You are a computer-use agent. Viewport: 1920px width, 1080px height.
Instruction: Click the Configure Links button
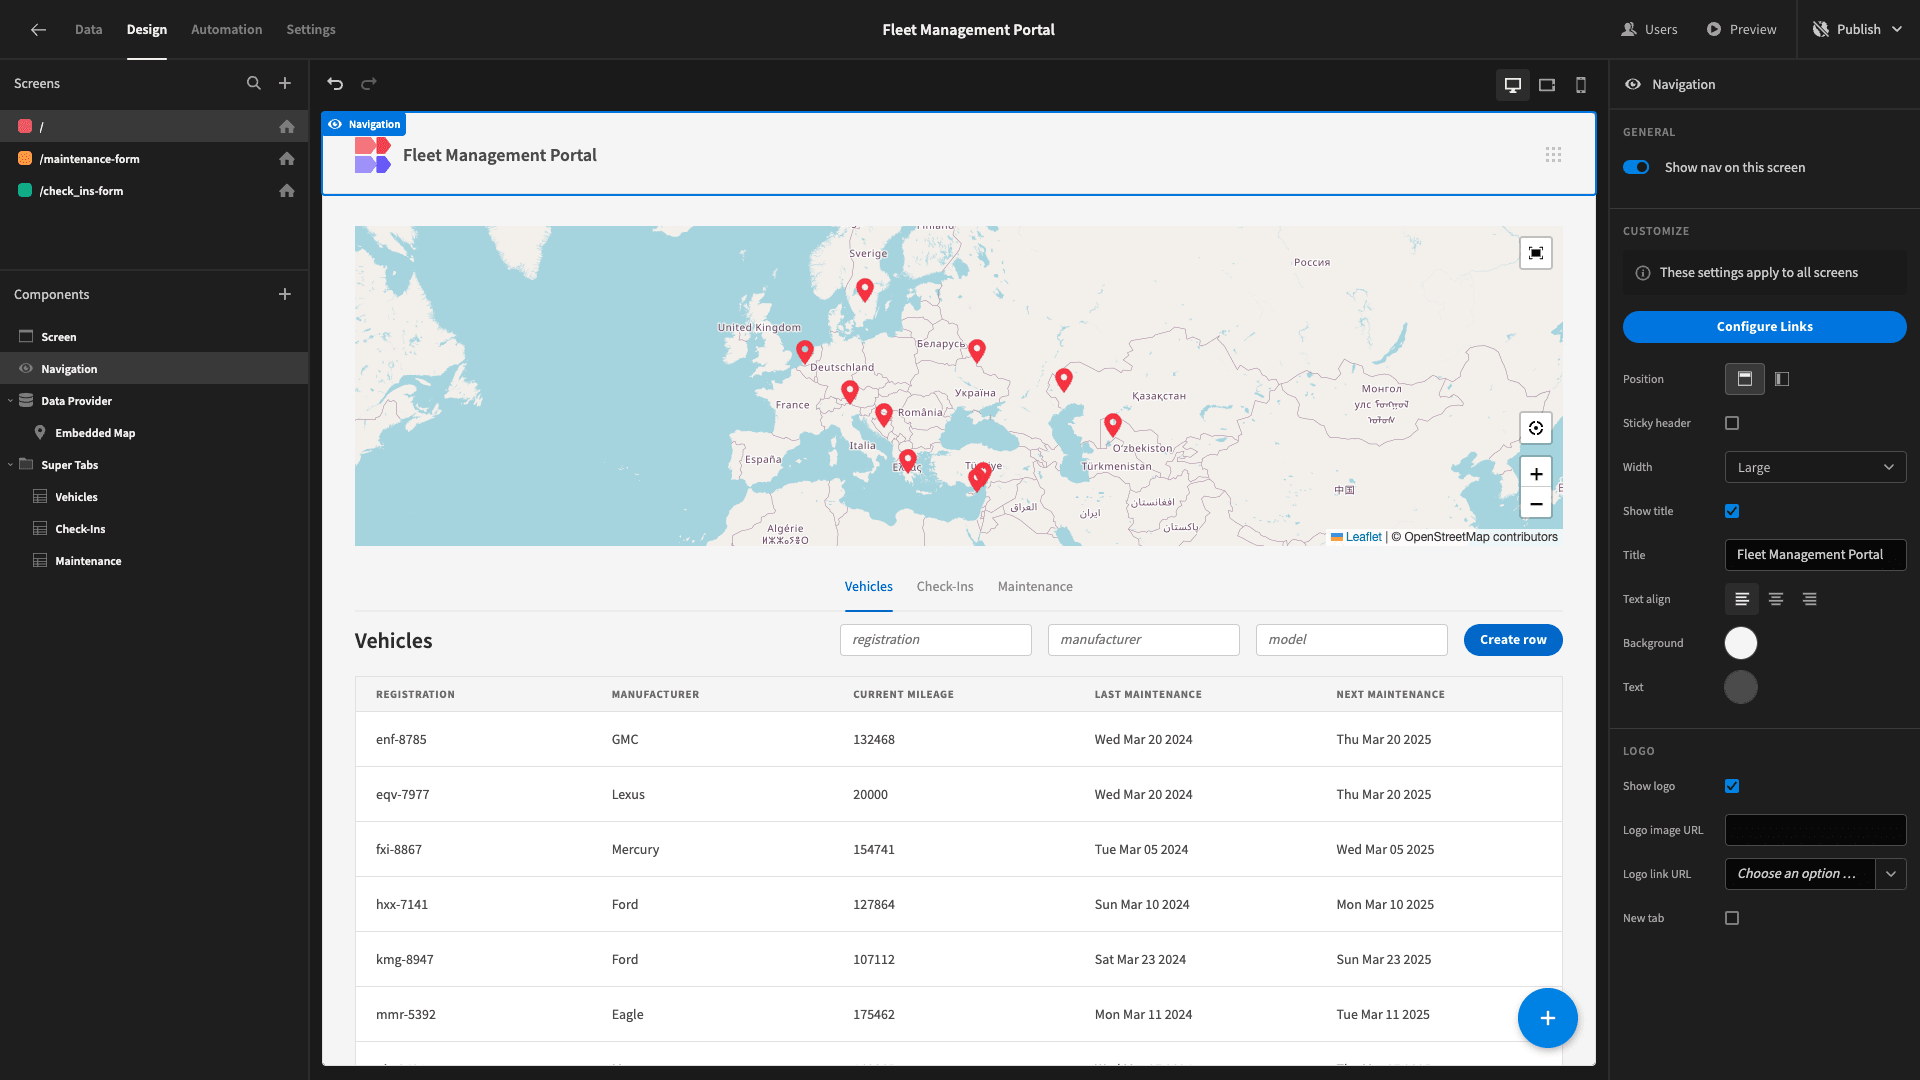1764,327
